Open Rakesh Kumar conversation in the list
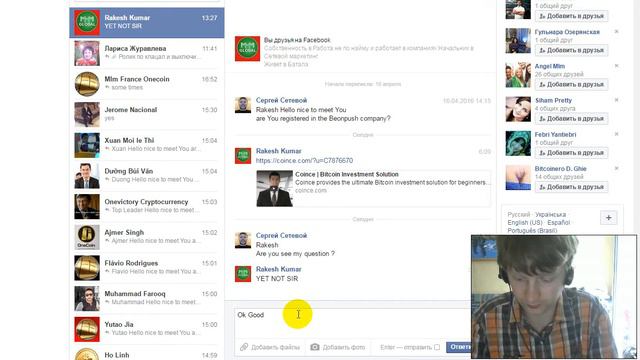 pos(147,22)
